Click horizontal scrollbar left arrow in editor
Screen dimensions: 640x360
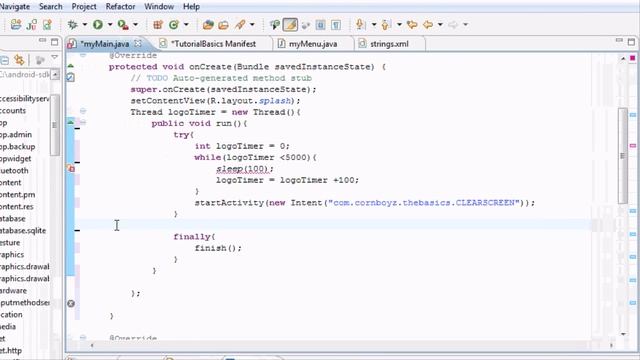(92, 345)
